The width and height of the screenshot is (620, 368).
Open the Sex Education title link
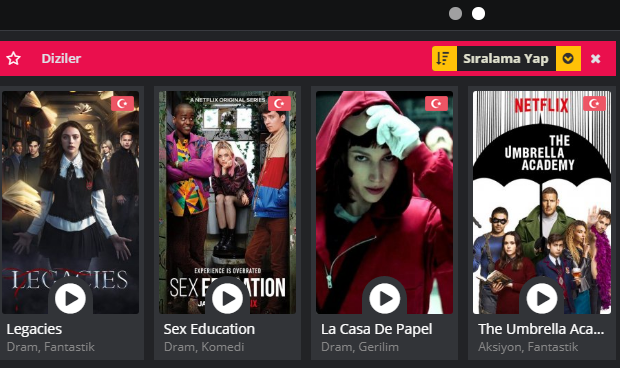coord(209,329)
